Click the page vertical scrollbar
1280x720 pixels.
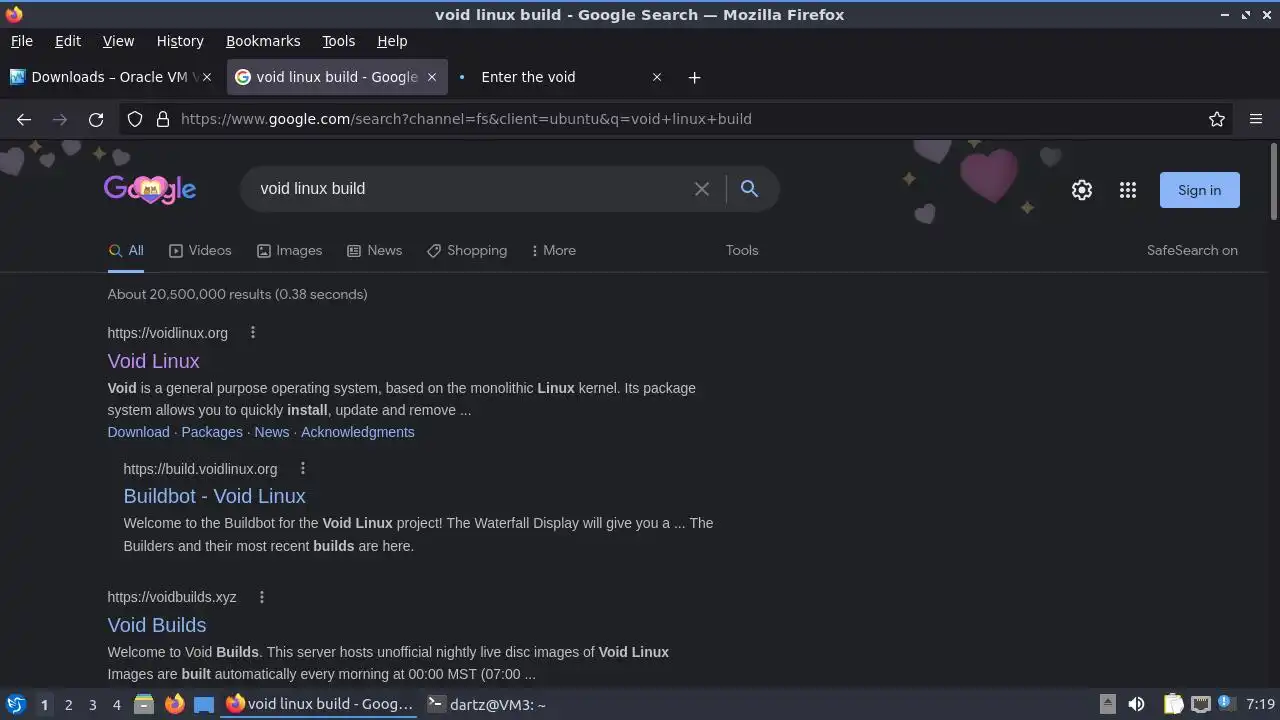click(1273, 180)
